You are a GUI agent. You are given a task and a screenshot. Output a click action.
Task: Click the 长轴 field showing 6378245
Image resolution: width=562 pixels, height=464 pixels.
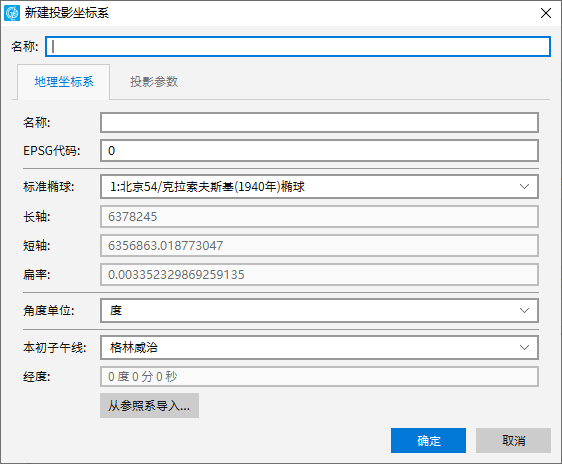(x=319, y=216)
